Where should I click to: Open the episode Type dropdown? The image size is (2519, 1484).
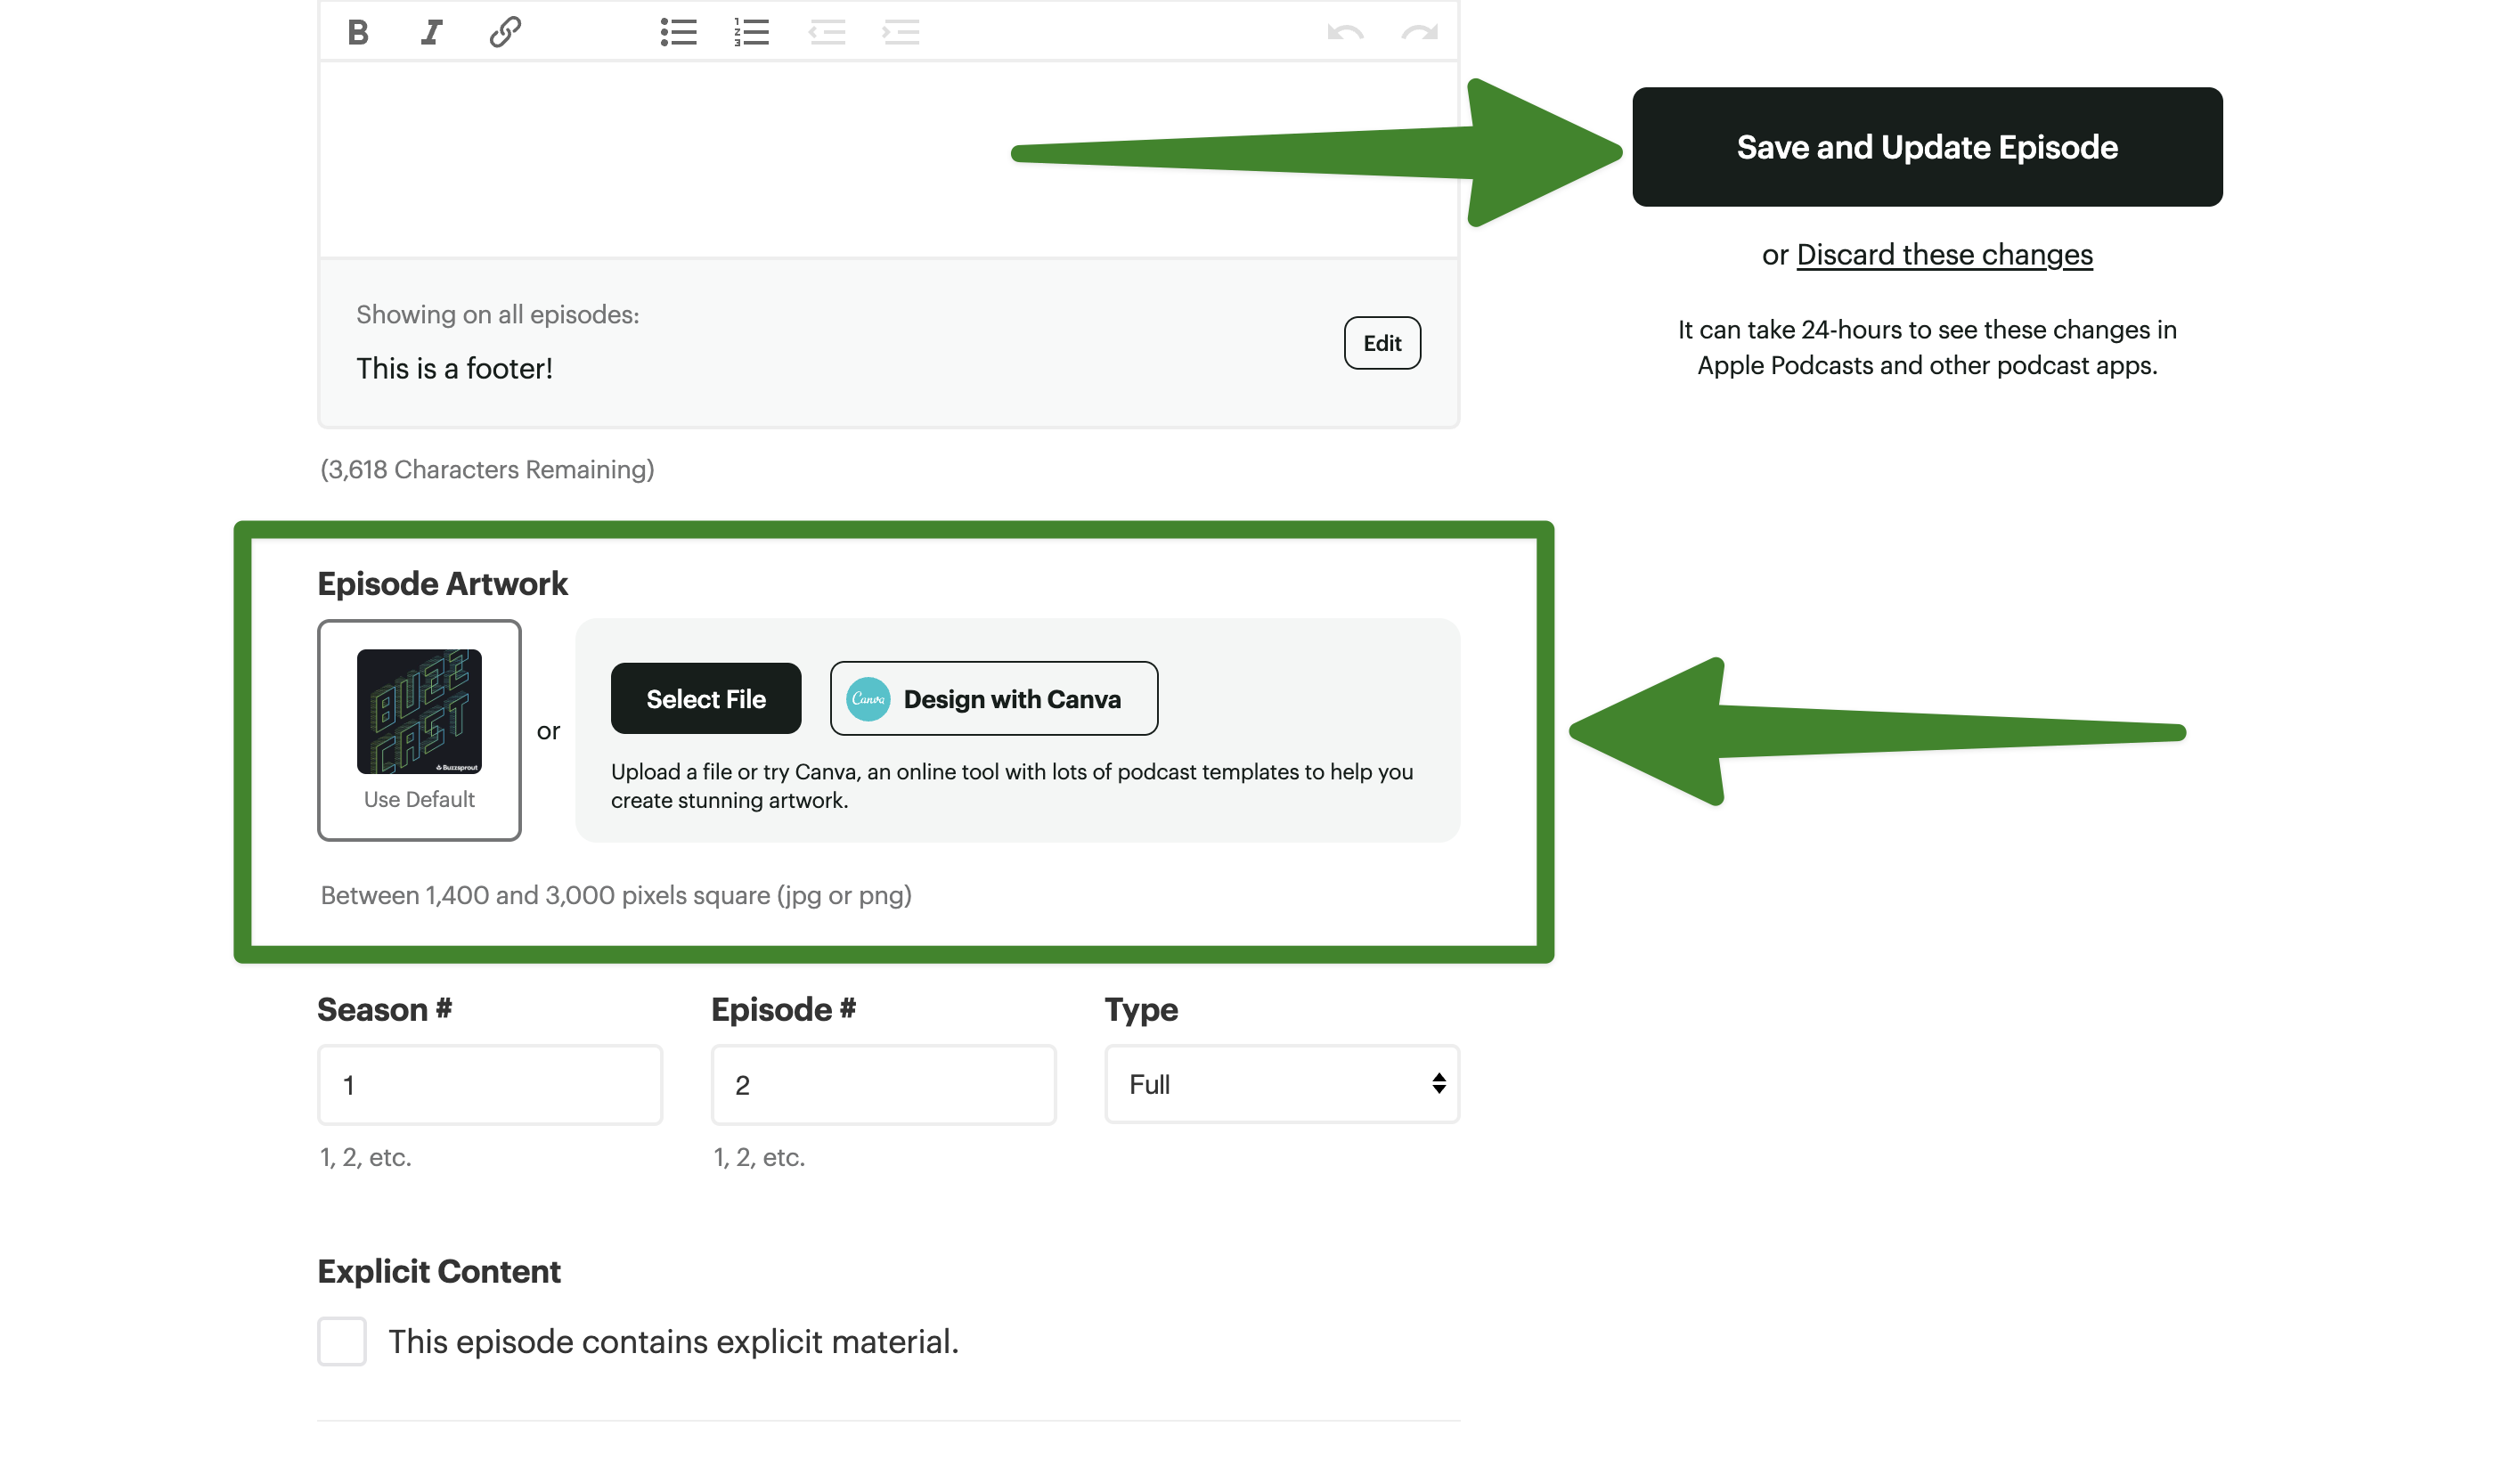(x=1281, y=1084)
